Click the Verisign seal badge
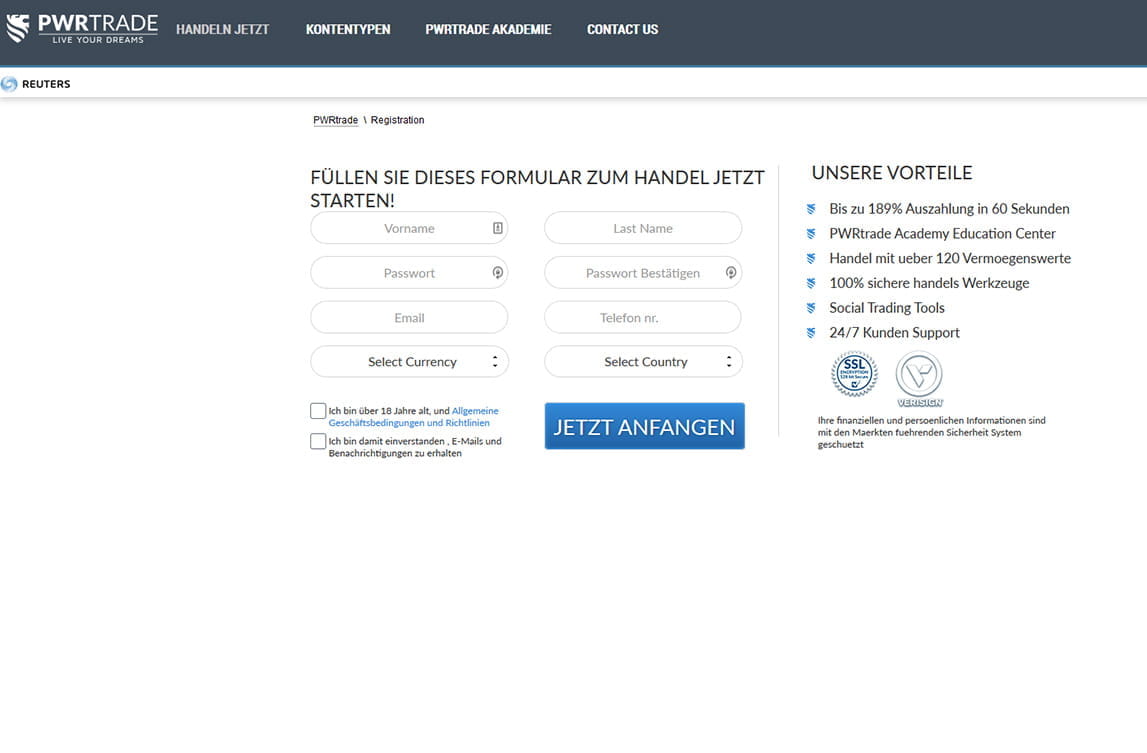This screenshot has width=1147, height=753. (x=920, y=378)
